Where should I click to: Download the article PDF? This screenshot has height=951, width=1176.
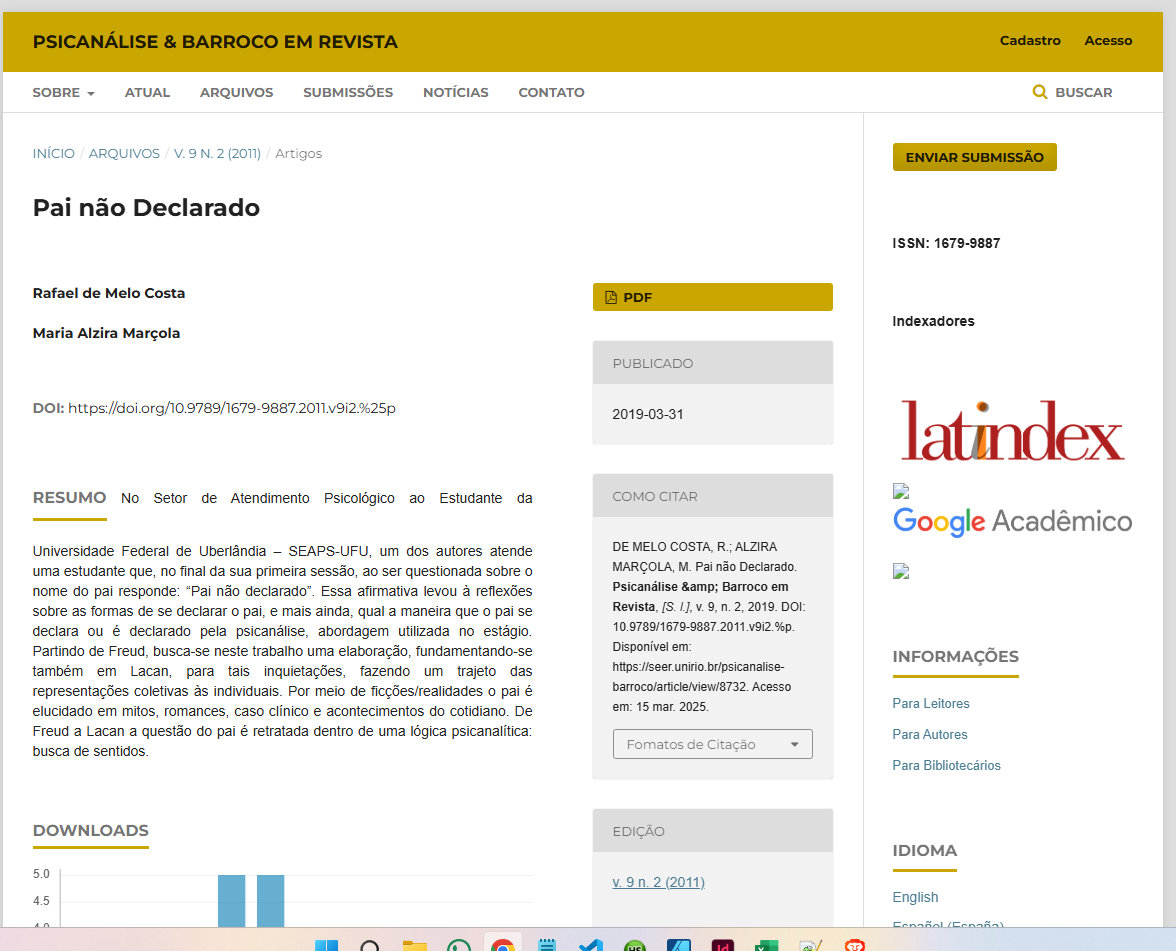tap(712, 297)
